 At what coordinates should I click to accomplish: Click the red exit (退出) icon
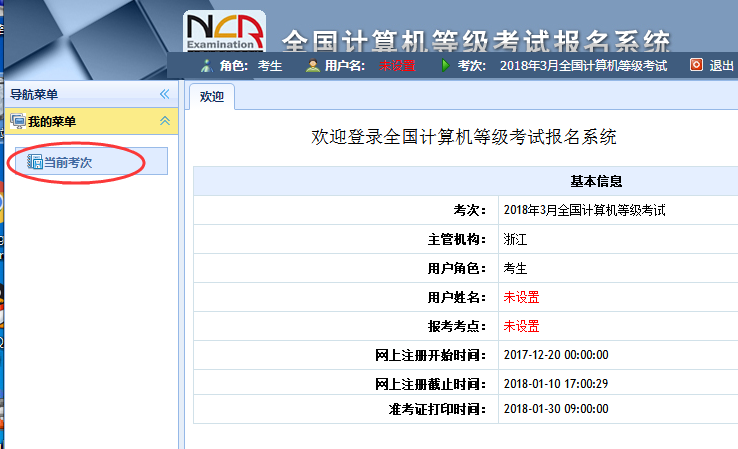pyautogui.click(x=696, y=66)
